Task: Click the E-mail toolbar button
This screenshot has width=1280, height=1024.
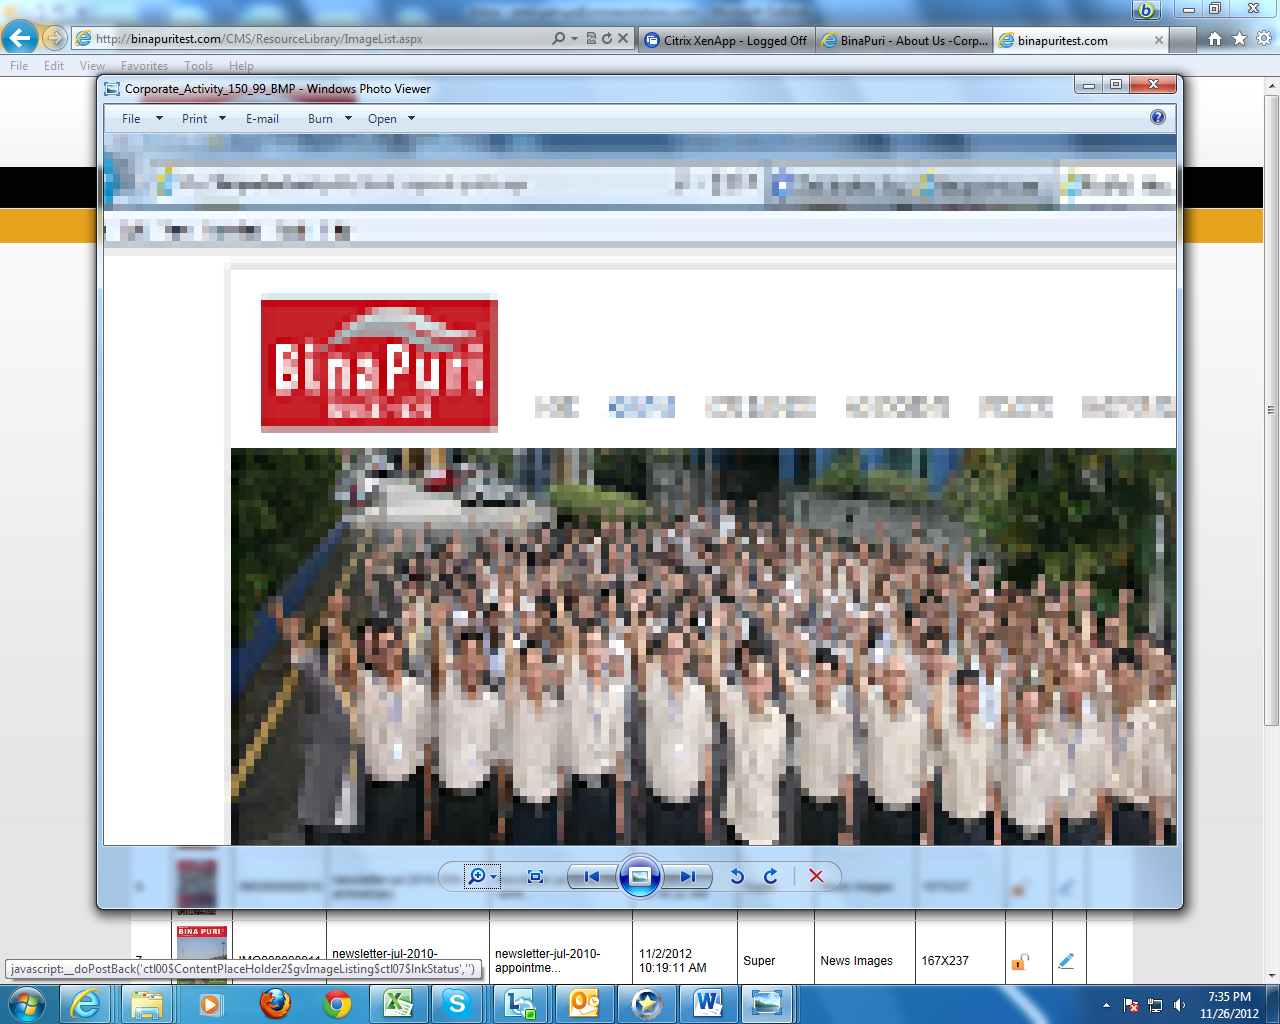Action: (262, 119)
